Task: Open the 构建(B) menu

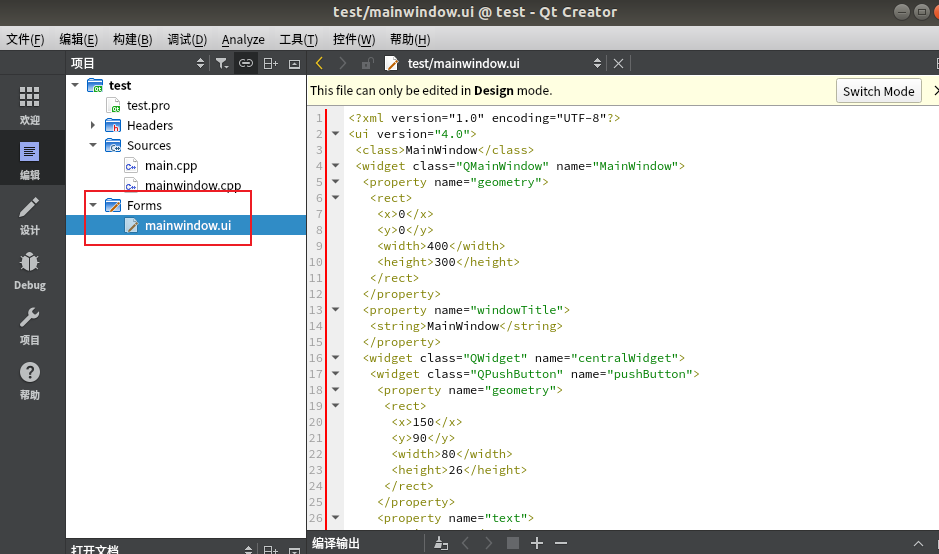Action: pyautogui.click(x=132, y=40)
